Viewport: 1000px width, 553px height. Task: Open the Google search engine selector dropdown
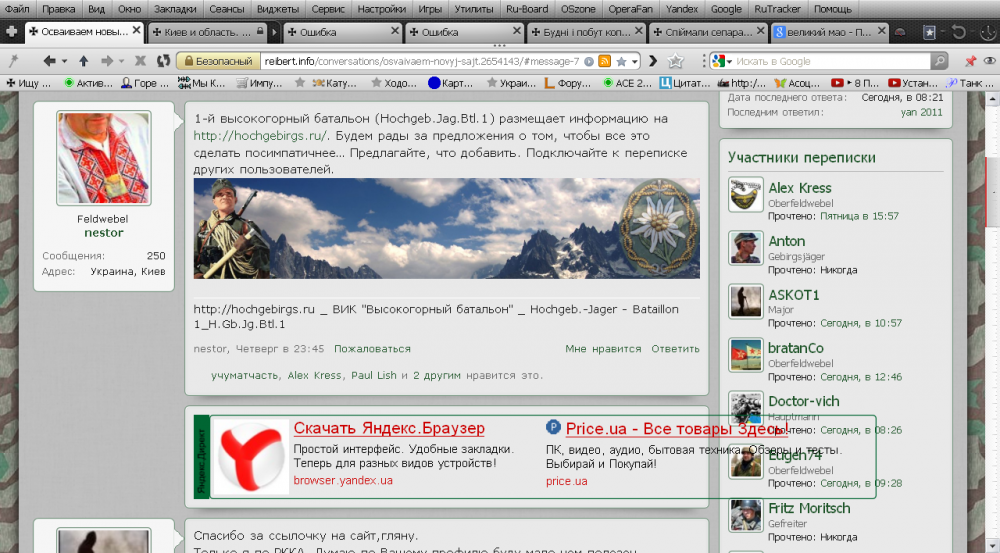(x=722, y=61)
